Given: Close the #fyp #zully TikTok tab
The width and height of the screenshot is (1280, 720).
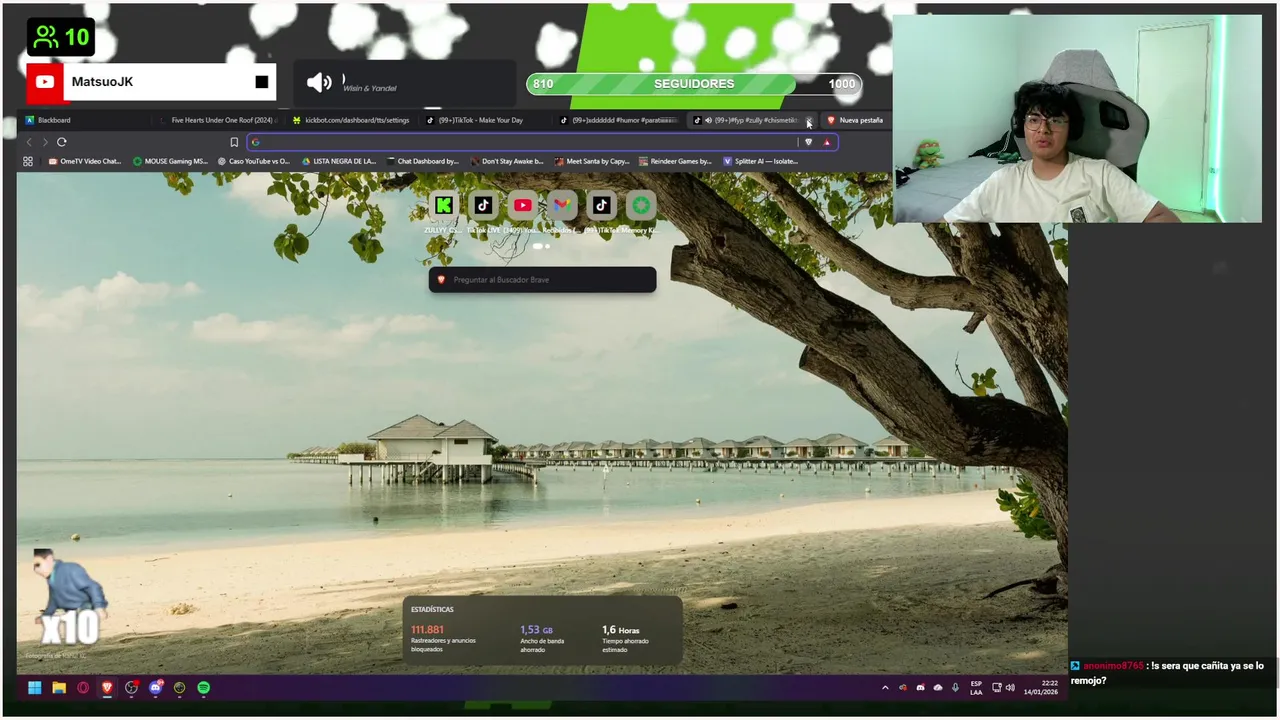Looking at the screenshot, I should click(809, 121).
